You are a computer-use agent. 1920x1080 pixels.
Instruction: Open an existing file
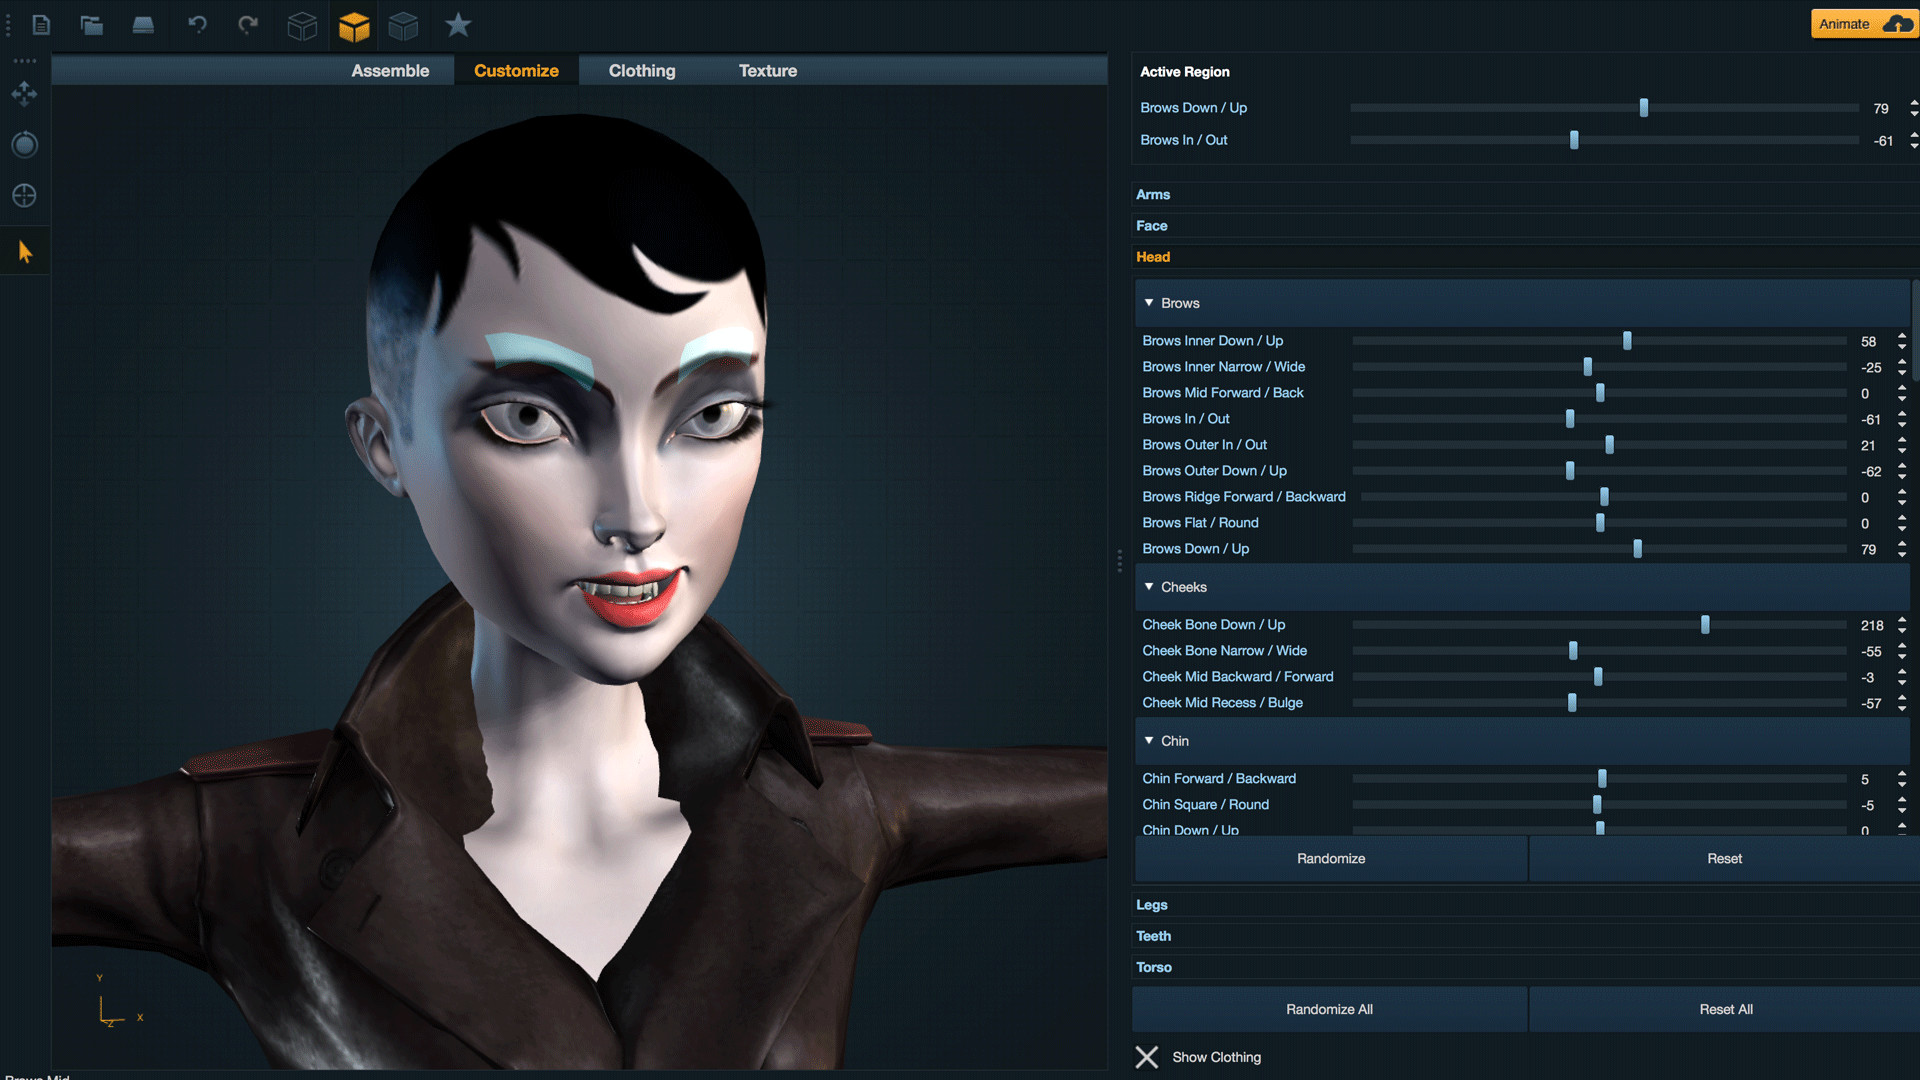91,25
